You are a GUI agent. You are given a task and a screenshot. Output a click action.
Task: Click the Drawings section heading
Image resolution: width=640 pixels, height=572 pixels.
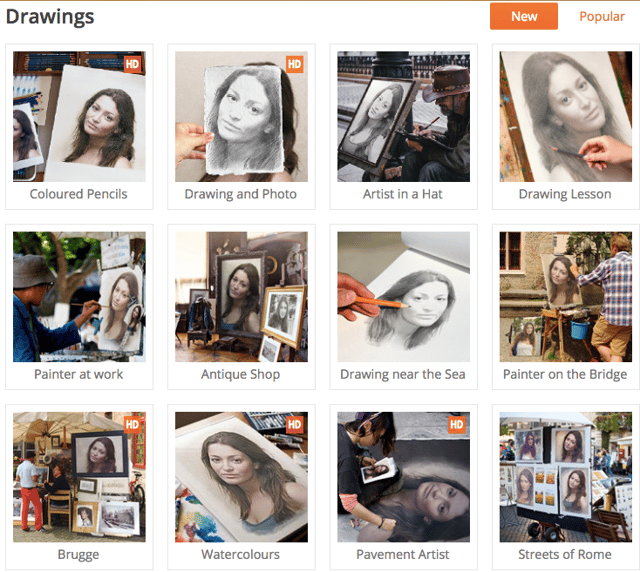50,17
